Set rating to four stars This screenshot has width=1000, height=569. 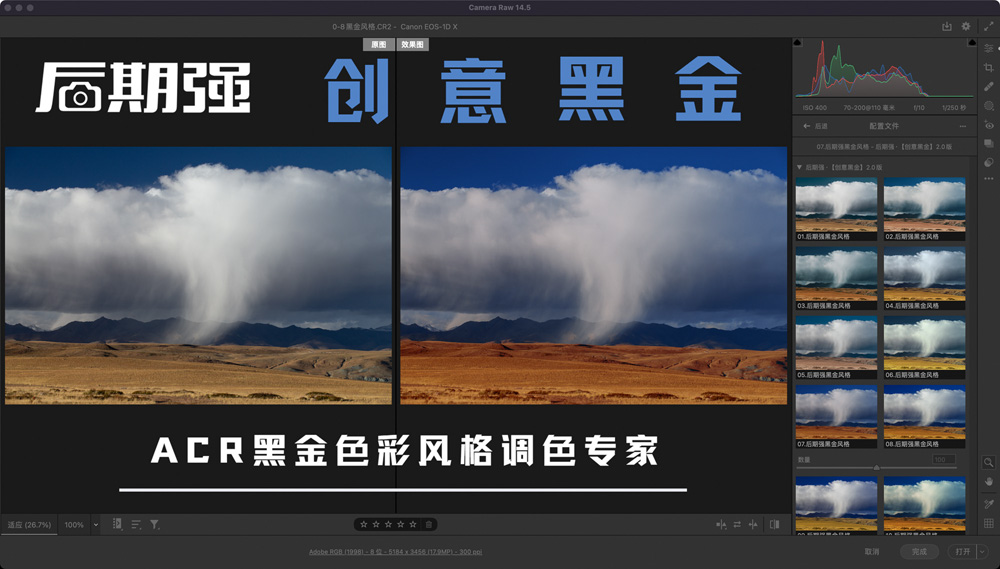[x=401, y=524]
